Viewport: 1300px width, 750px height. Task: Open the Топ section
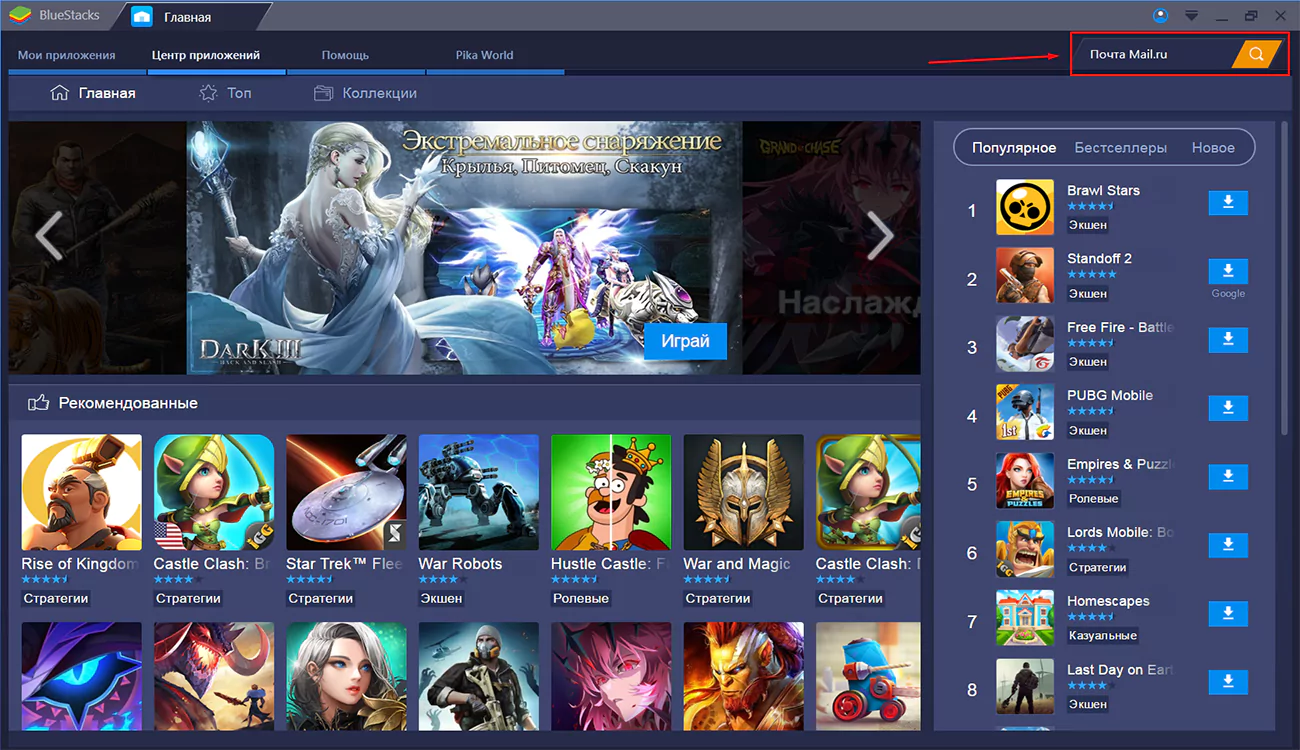pyautogui.click(x=225, y=93)
